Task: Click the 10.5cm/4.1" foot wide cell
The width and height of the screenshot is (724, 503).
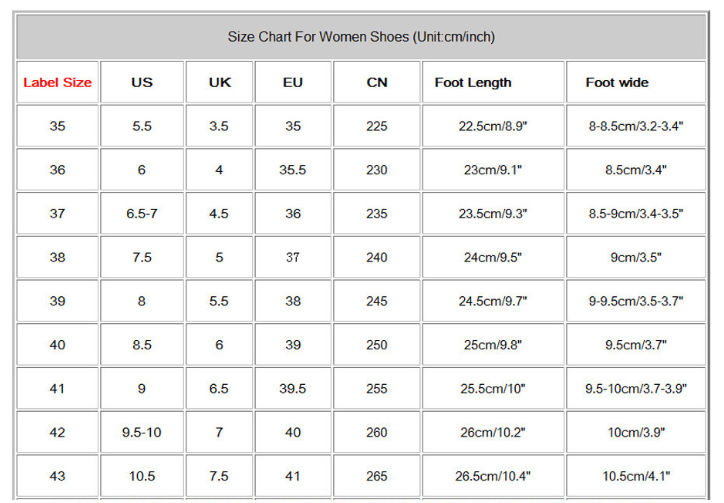Action: 636,477
